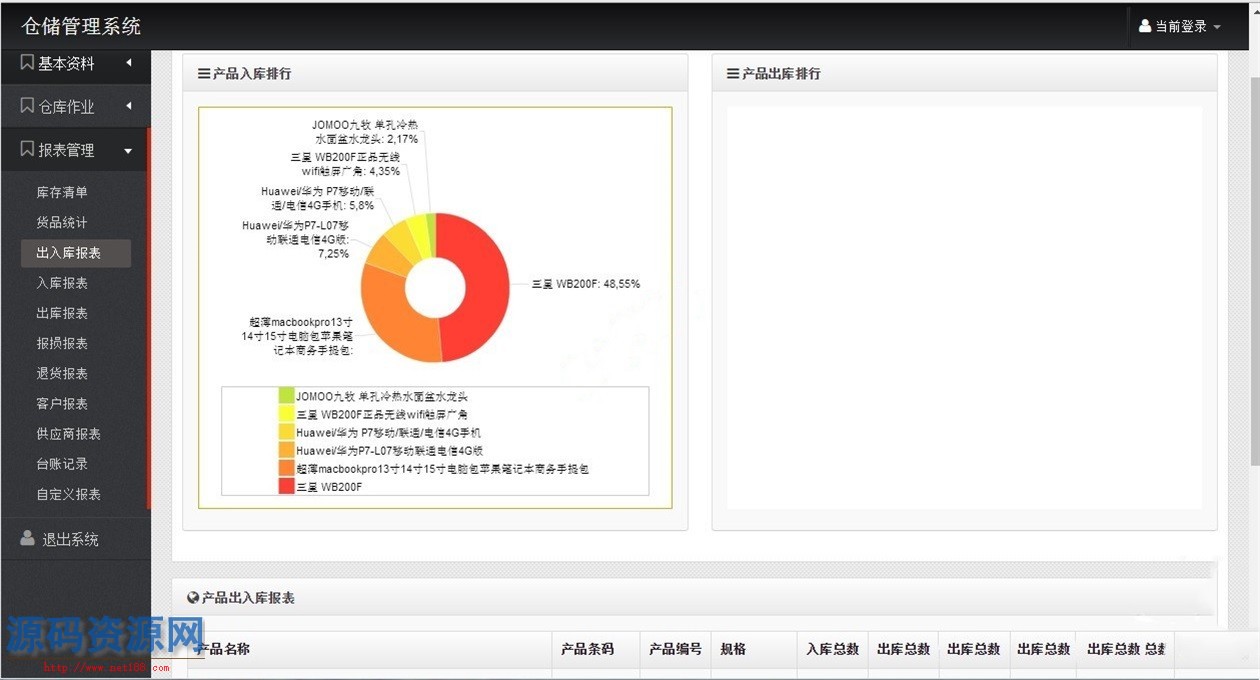Click the user icon beside 退出系统

point(27,539)
